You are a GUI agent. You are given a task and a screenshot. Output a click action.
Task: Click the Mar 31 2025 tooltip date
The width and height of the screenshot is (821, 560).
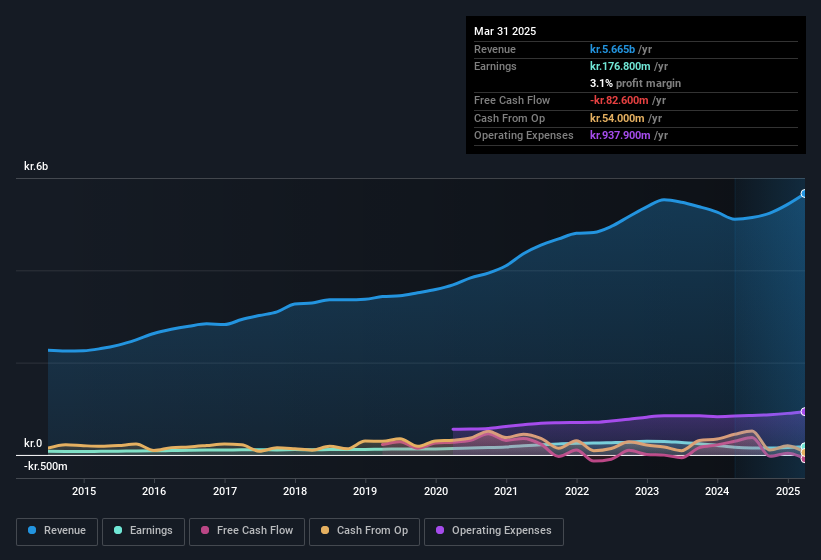click(x=505, y=31)
